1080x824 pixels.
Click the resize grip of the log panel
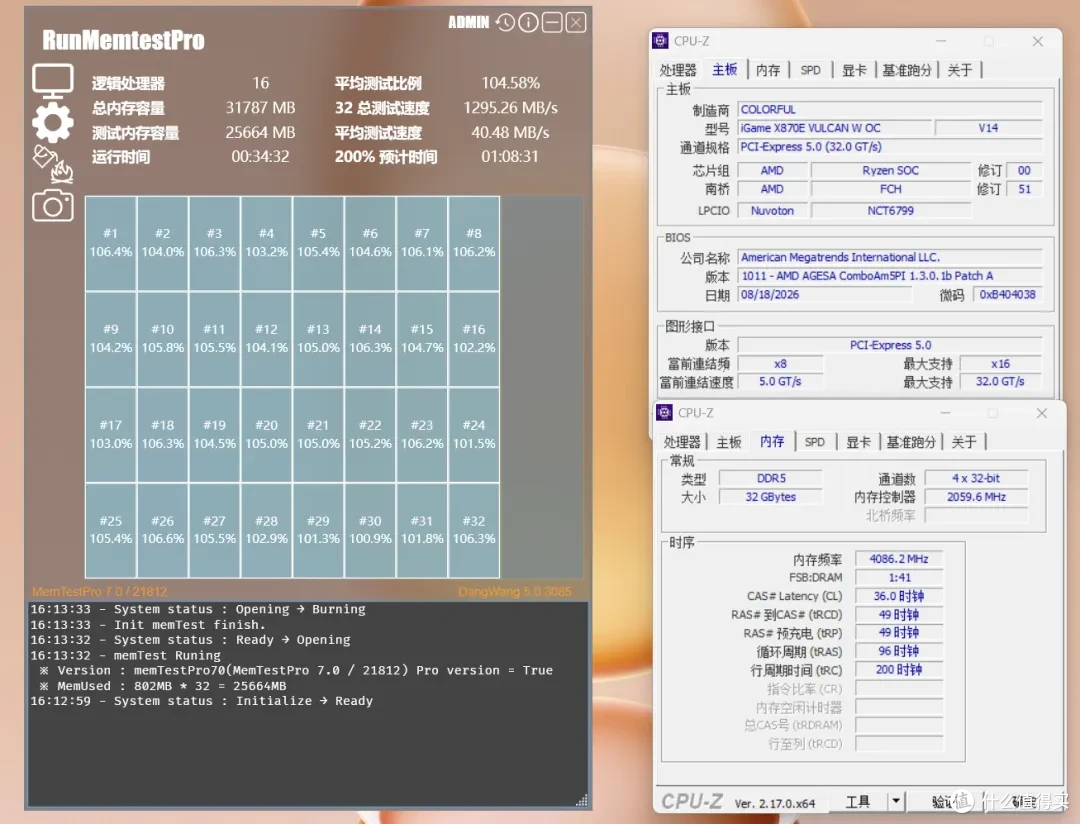pos(582,800)
